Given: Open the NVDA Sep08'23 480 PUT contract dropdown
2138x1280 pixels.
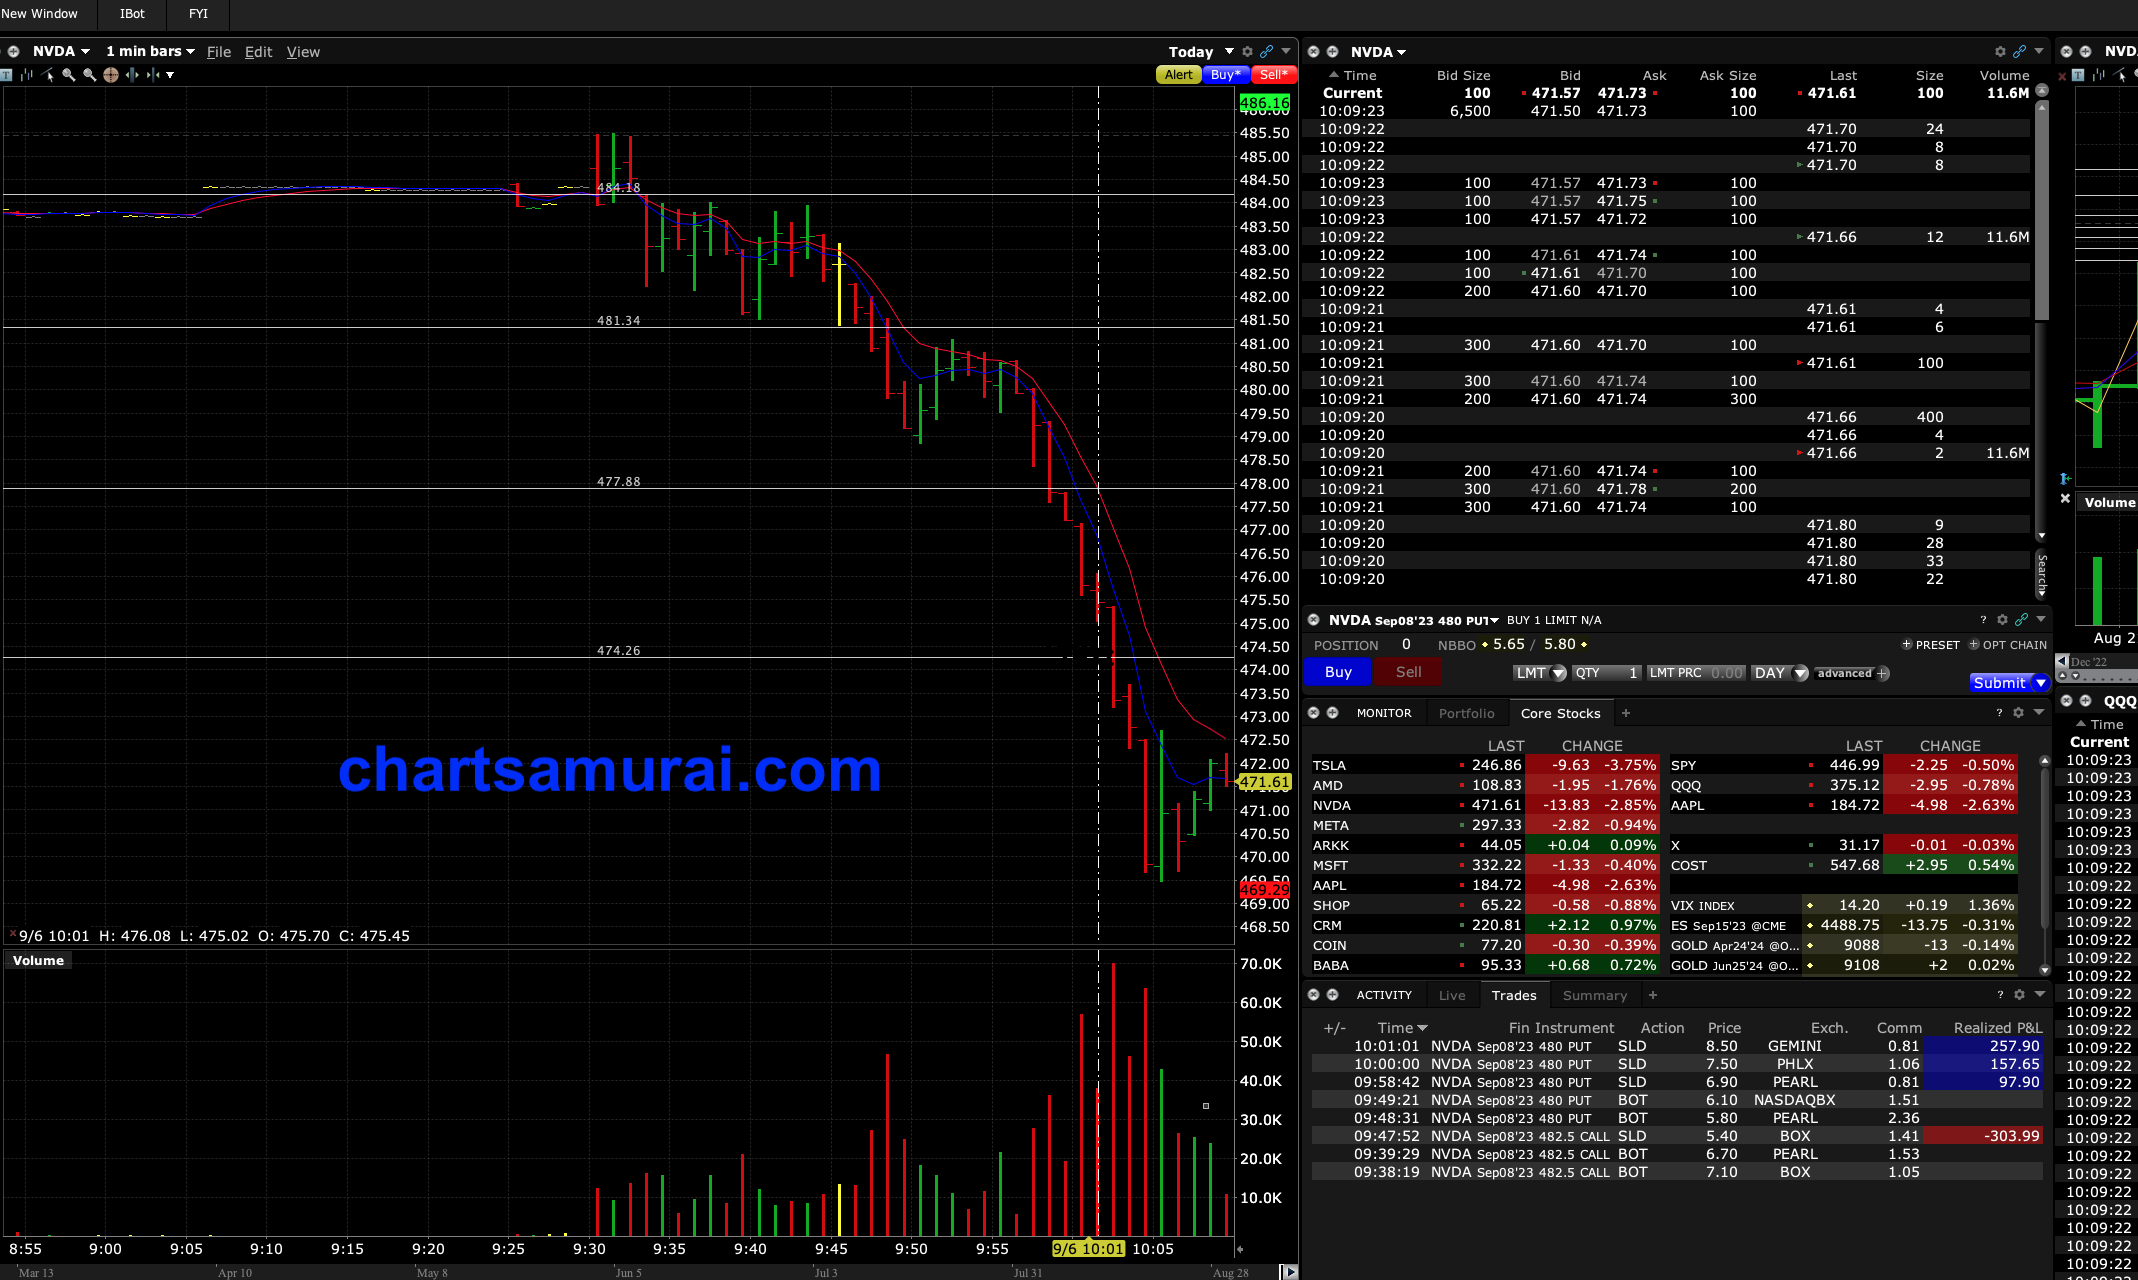Looking at the screenshot, I should [1414, 620].
